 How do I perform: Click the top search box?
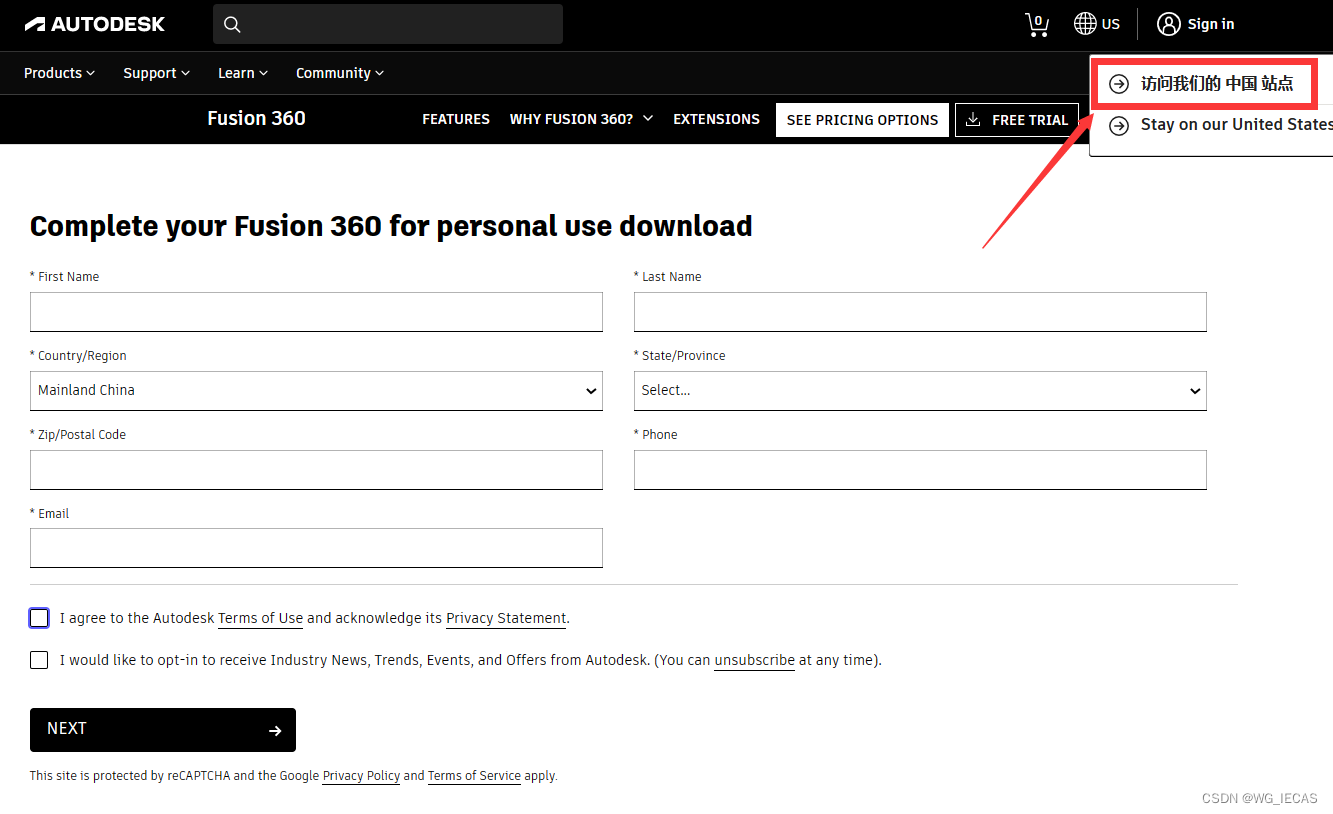[388, 24]
